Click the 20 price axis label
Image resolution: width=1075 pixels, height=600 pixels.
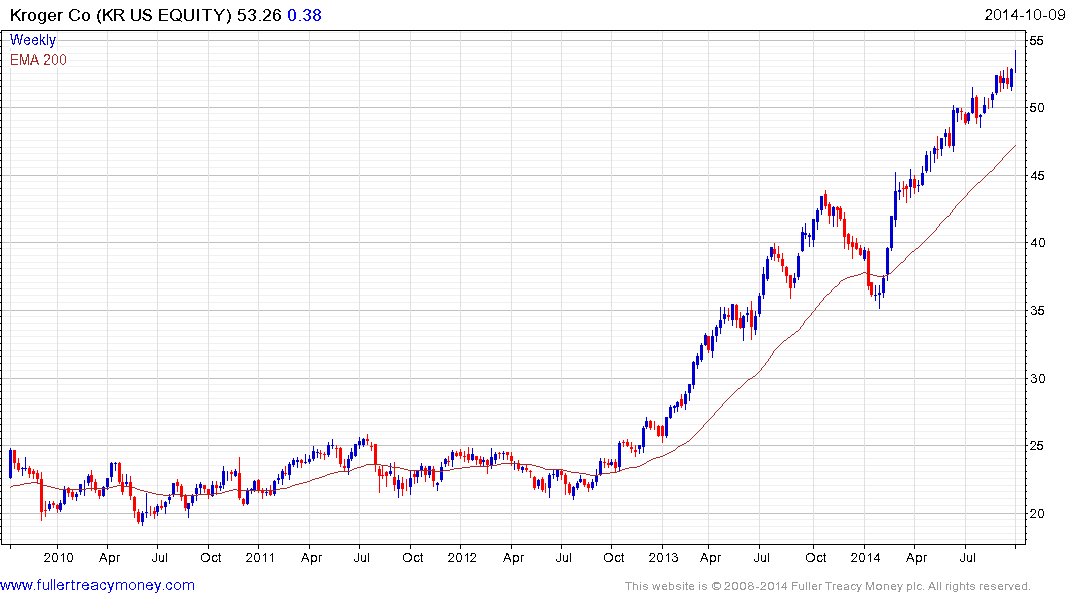(x=1036, y=514)
